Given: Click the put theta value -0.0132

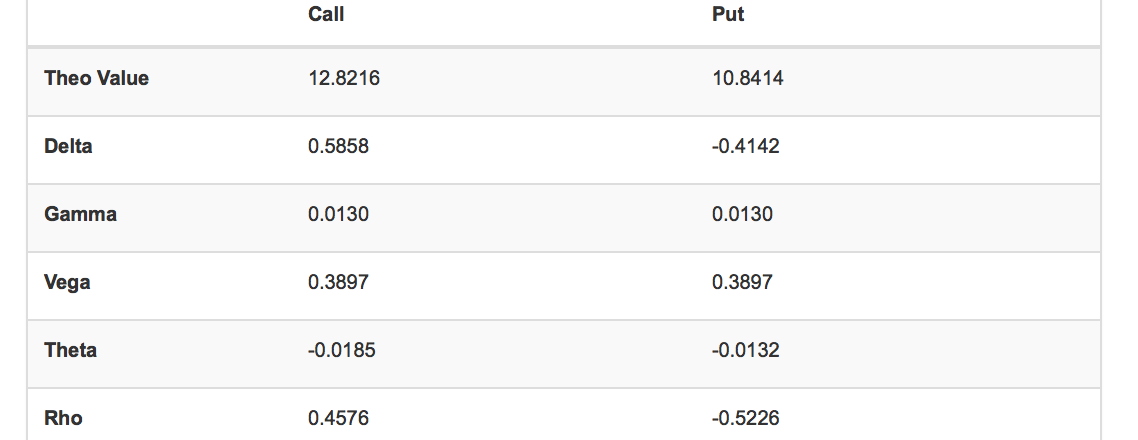Looking at the screenshot, I should (x=746, y=350).
